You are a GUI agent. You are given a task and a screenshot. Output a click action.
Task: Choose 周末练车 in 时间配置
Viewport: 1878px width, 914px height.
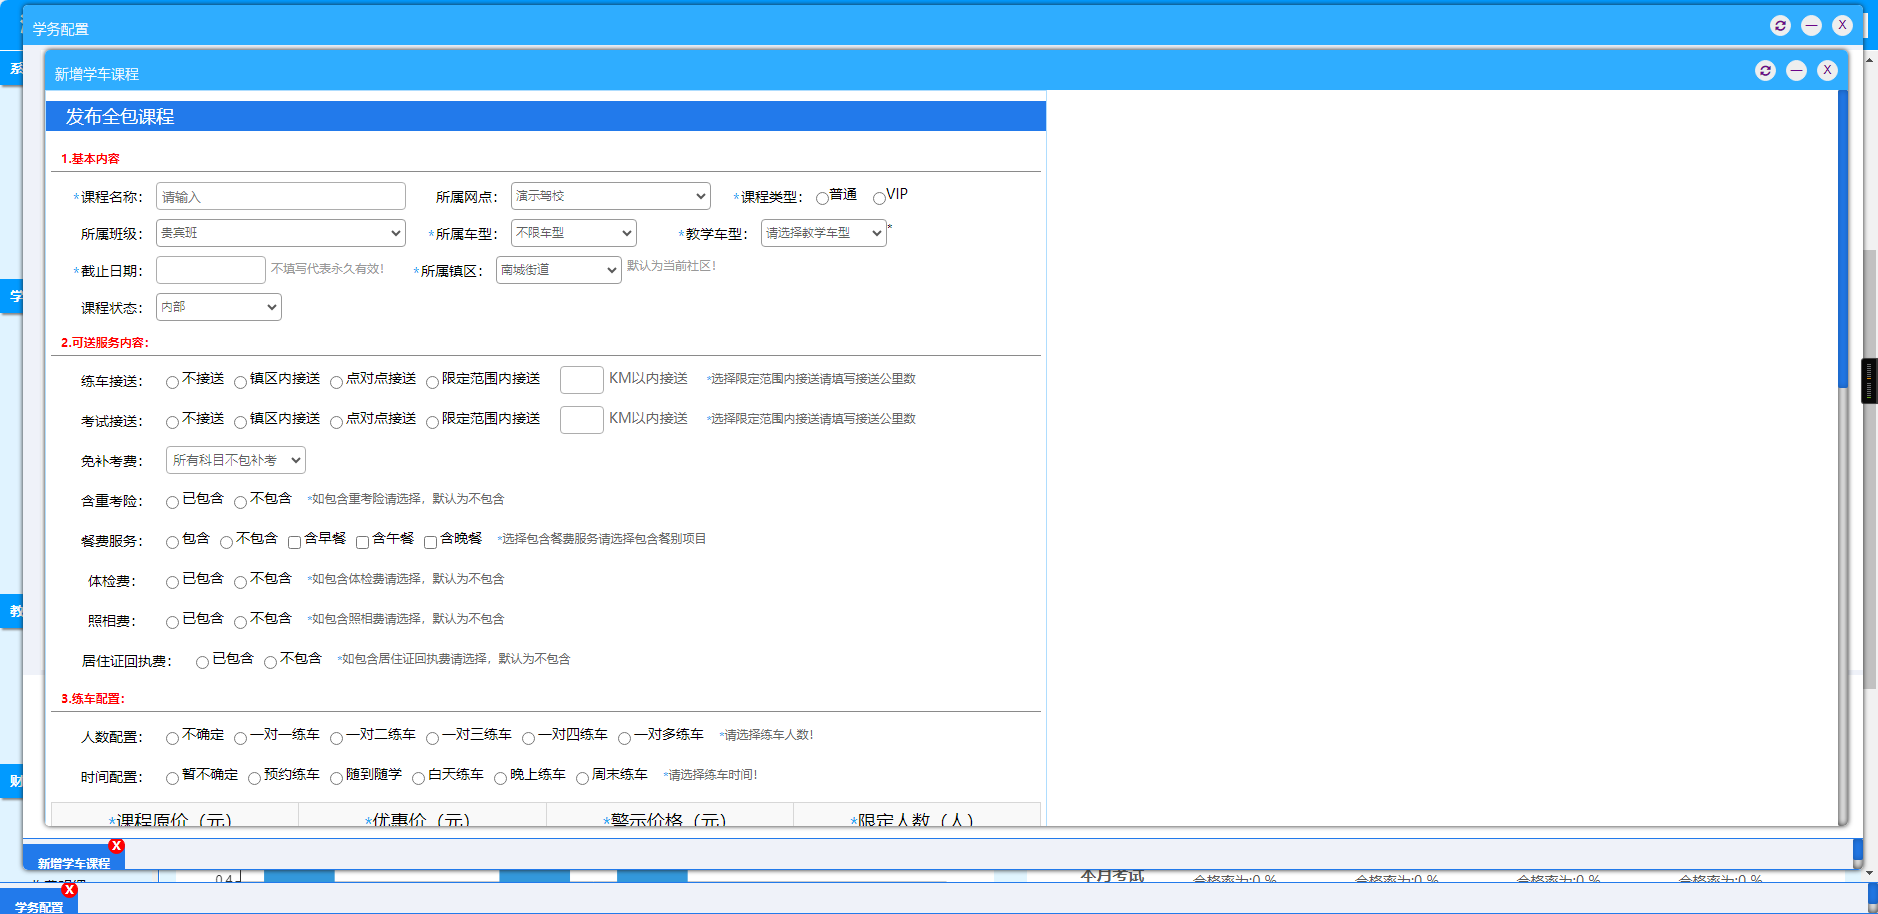tap(583, 777)
